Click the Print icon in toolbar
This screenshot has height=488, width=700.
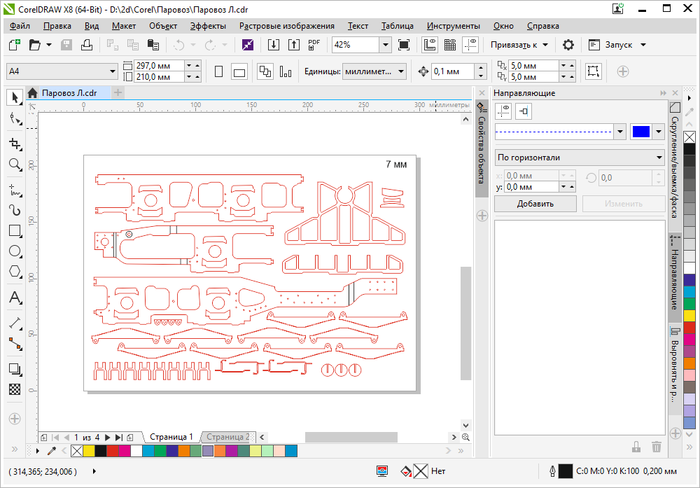coord(88,45)
